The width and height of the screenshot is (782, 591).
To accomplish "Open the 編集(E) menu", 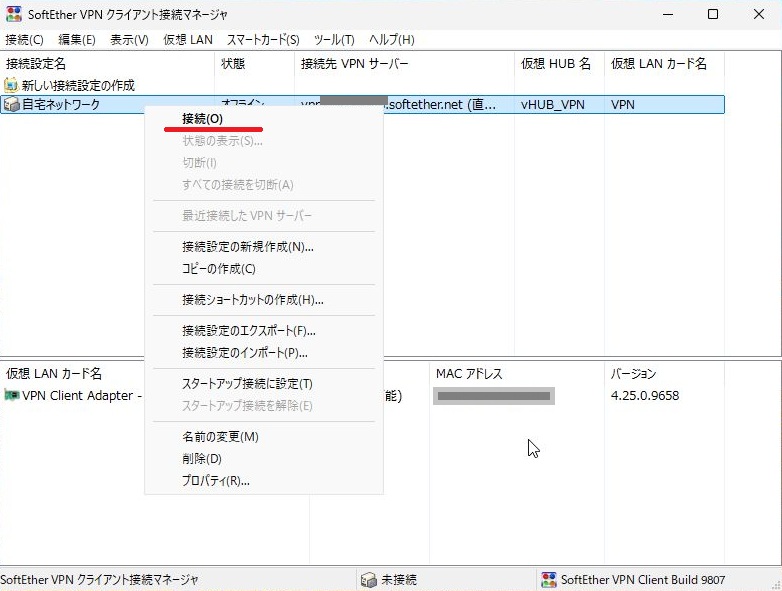I will tap(77, 40).
